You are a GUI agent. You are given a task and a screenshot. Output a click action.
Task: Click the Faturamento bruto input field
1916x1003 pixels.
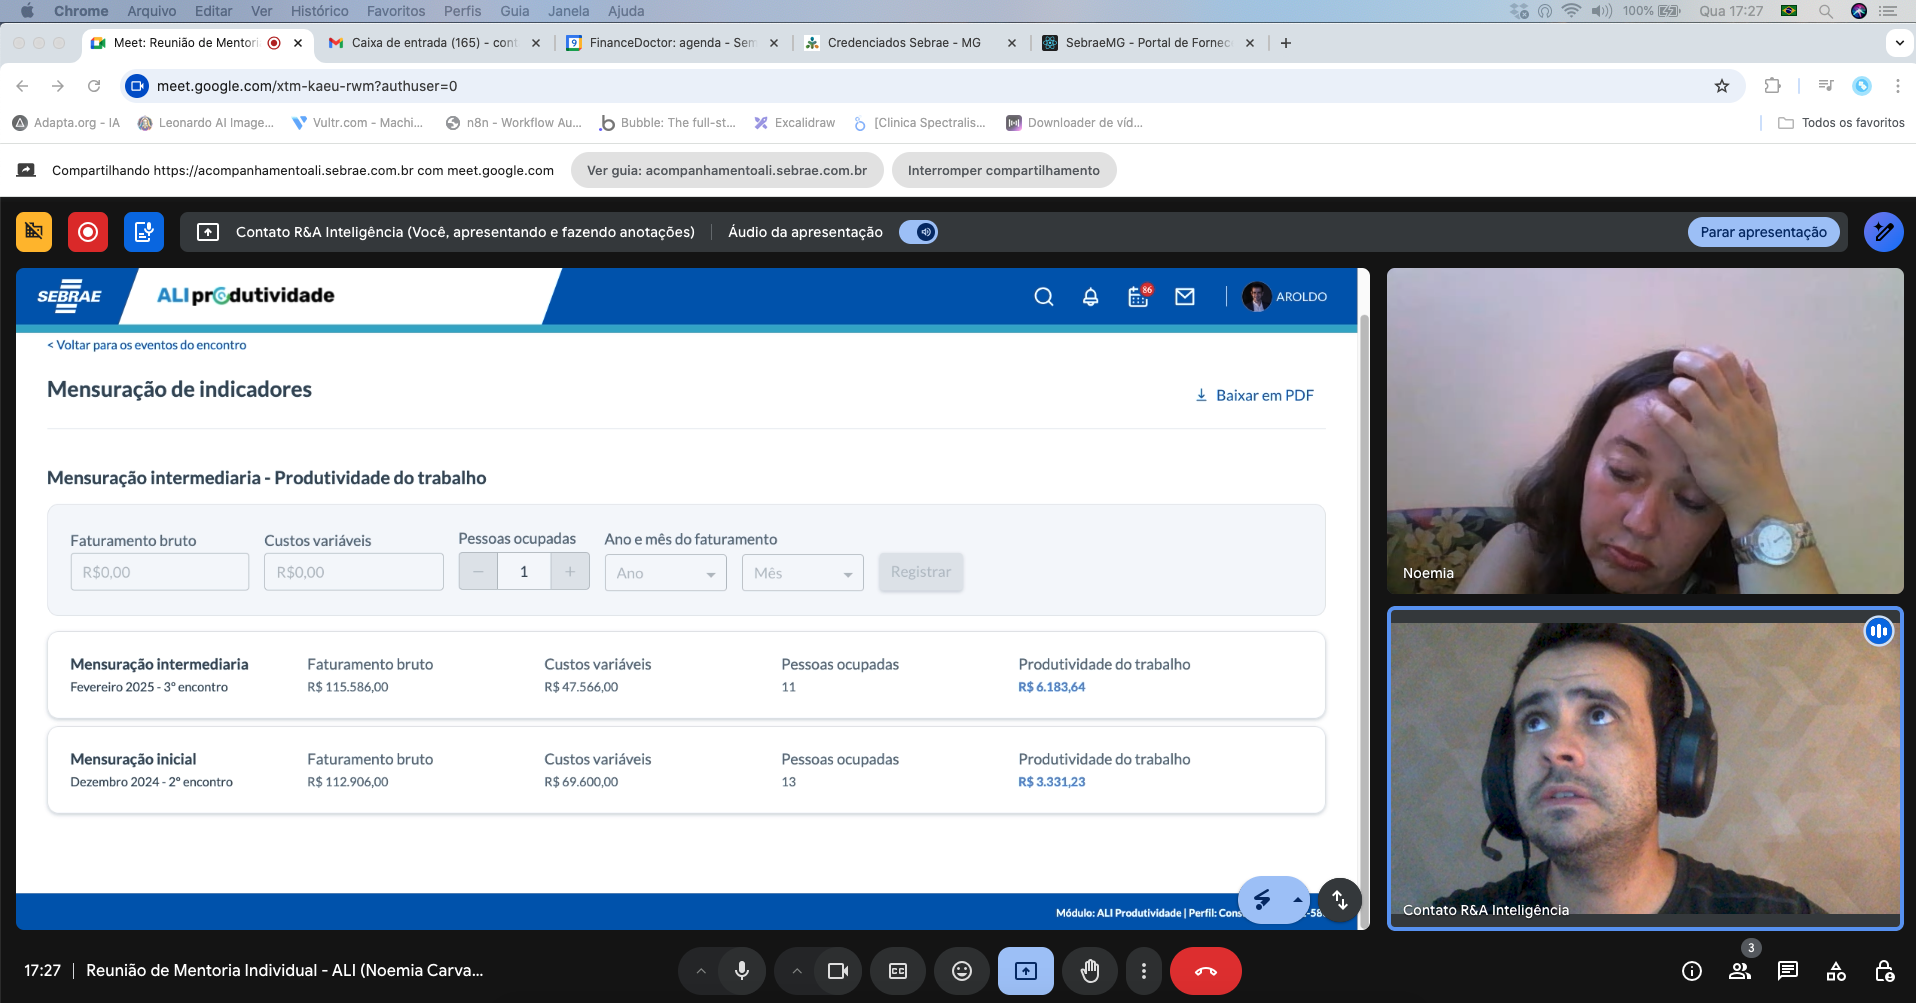tap(160, 572)
